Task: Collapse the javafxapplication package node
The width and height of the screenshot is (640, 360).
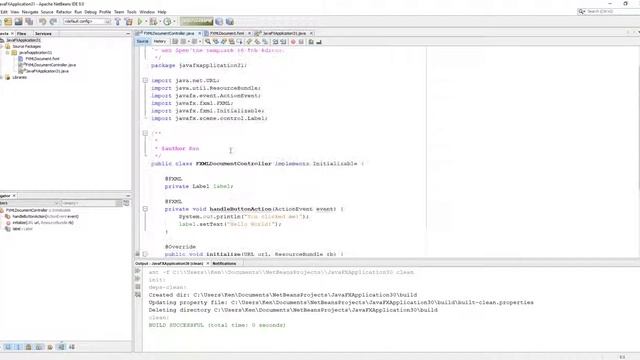Action: 7,53
